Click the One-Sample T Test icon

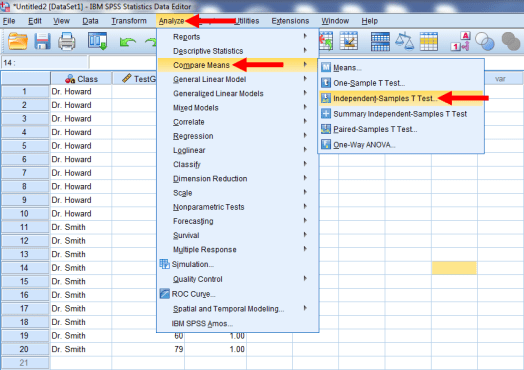point(326,83)
